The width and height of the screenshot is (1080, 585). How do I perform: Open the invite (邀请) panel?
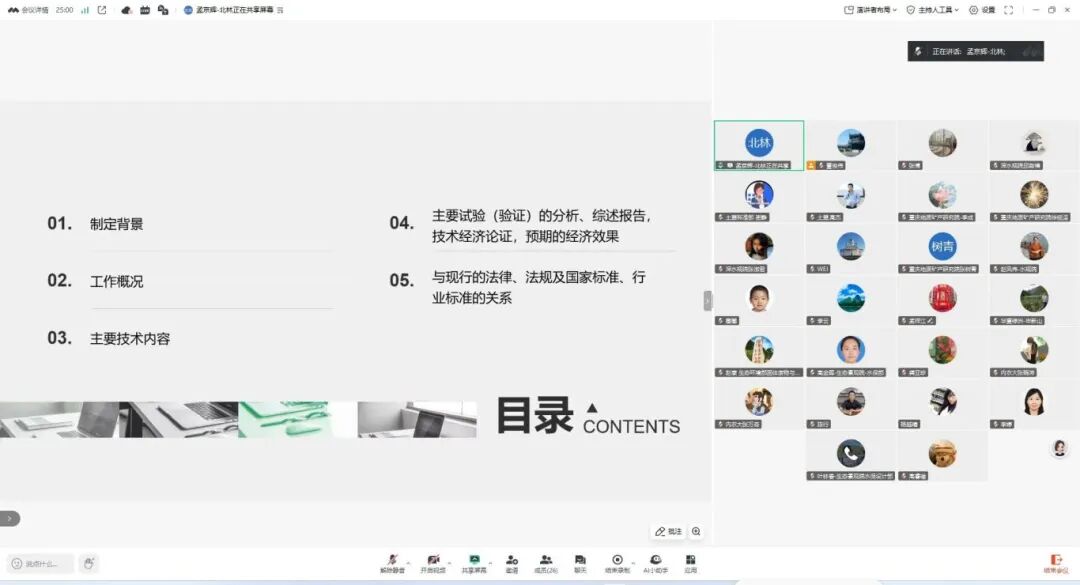pyautogui.click(x=511, y=560)
